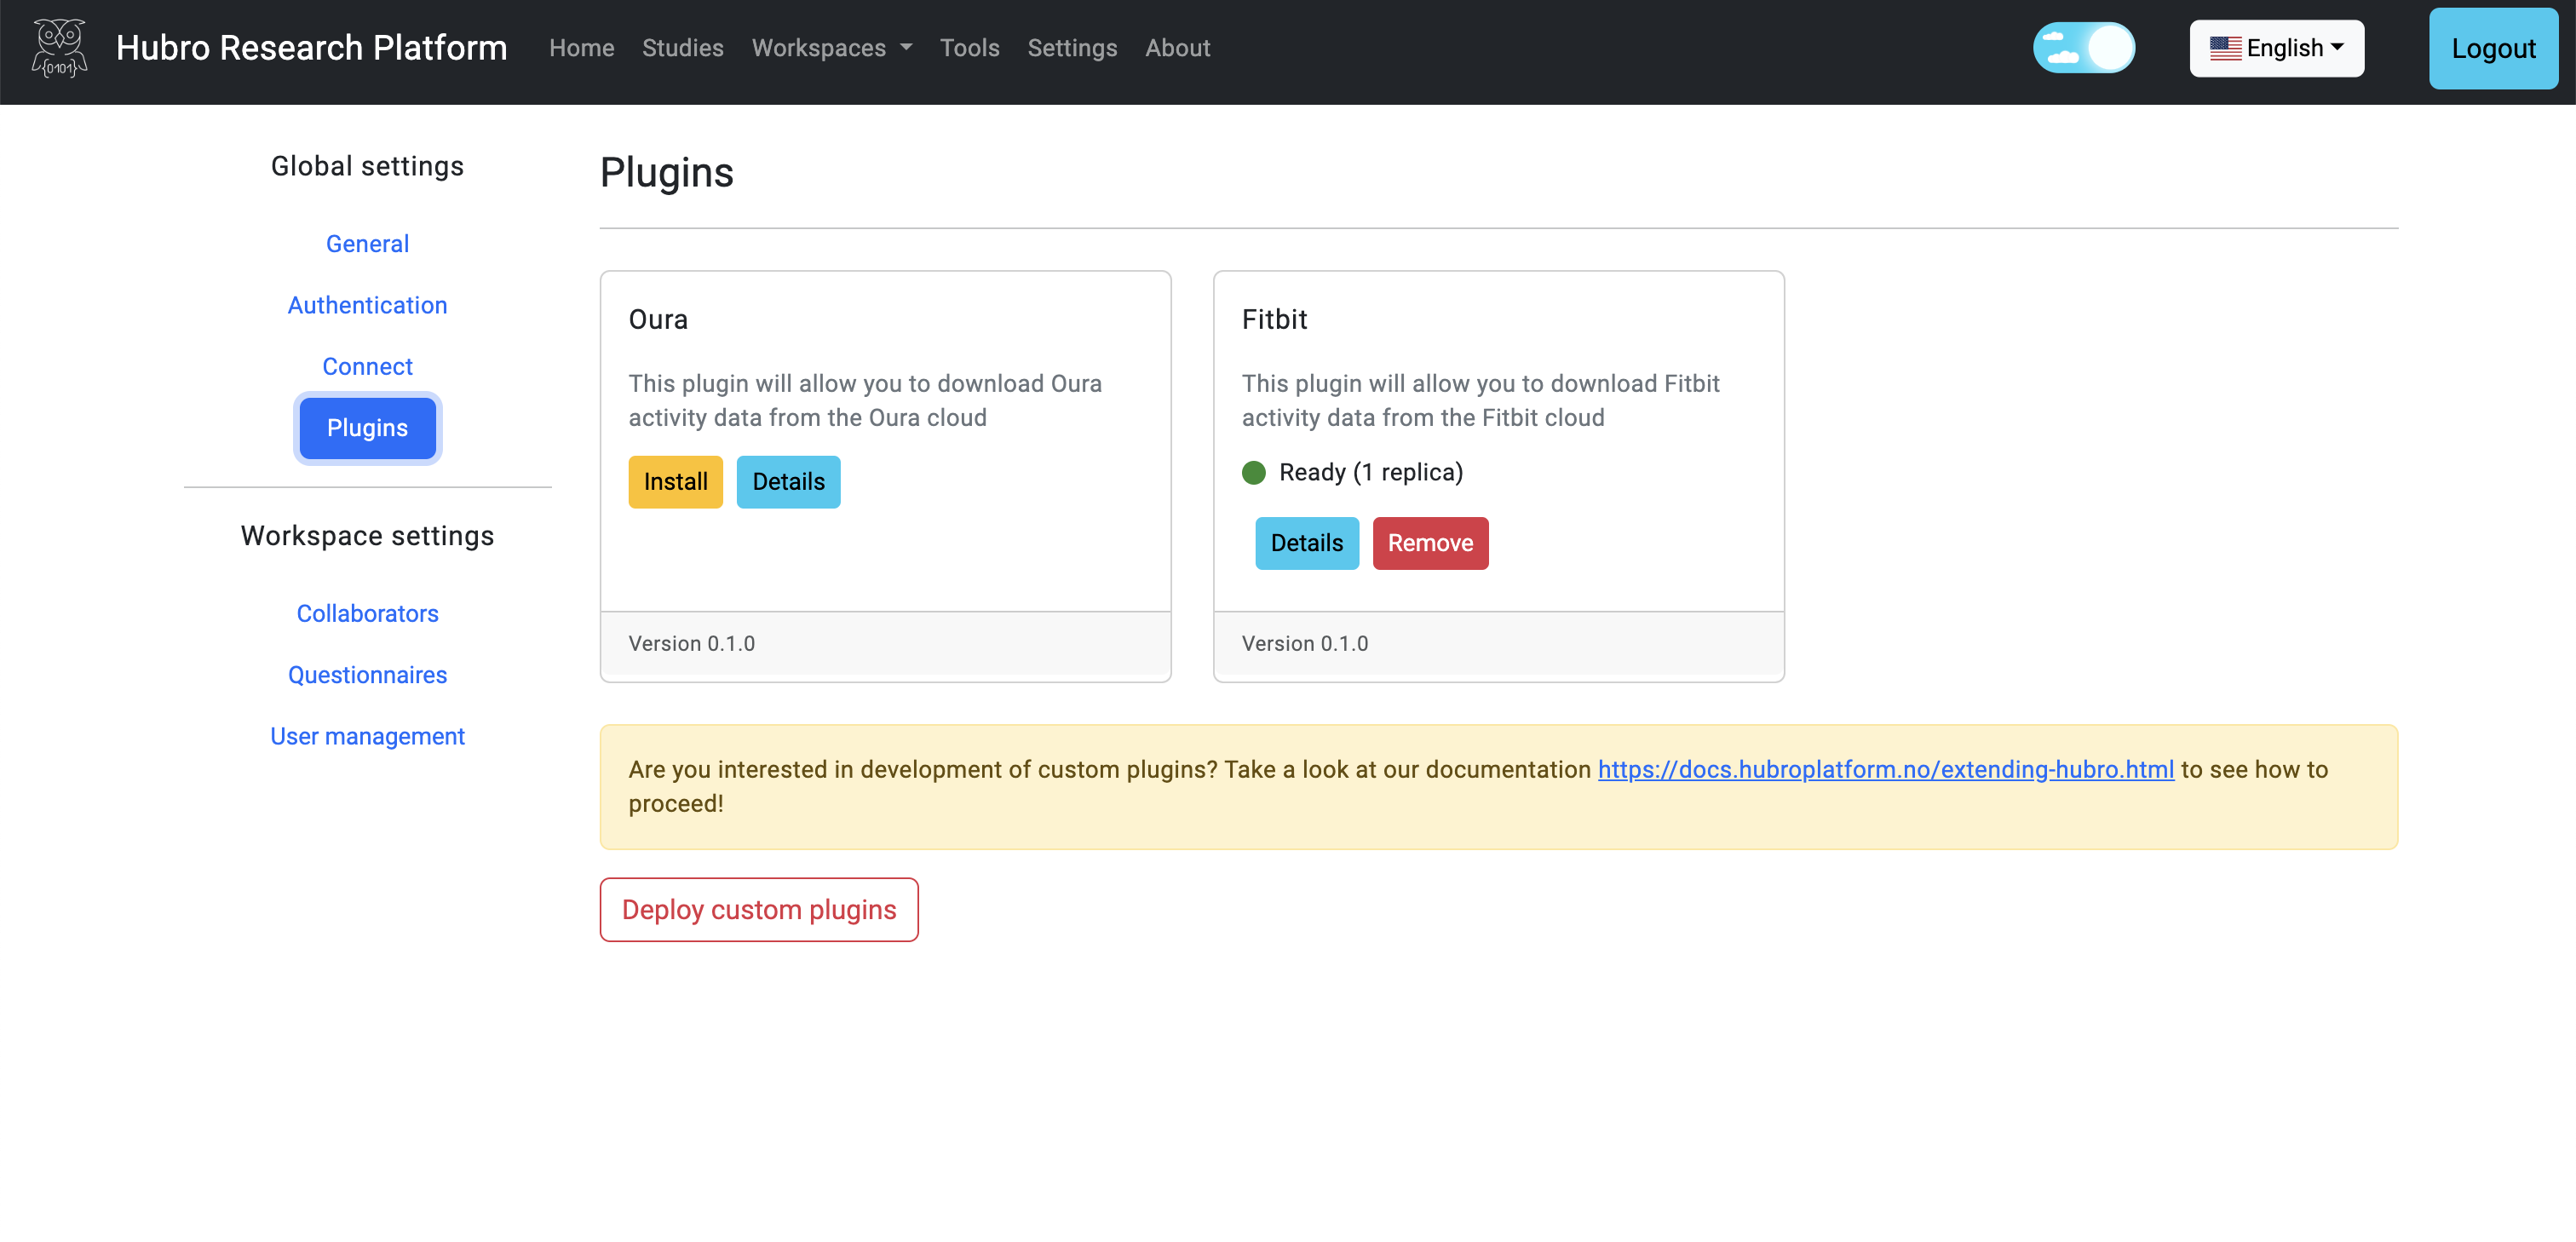Navigate to User management settings

click(x=366, y=734)
